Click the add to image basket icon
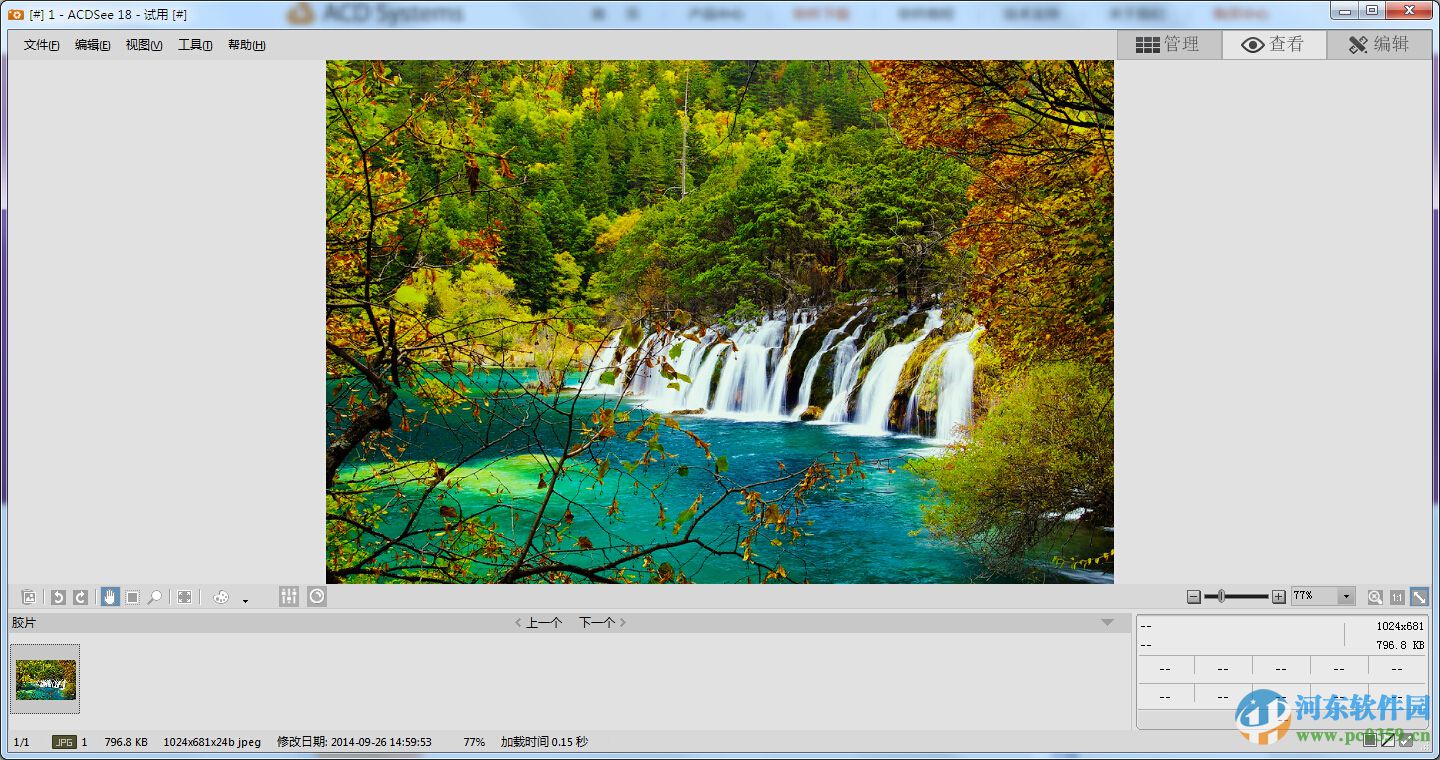Screen dimensions: 1440x760 coord(29,597)
